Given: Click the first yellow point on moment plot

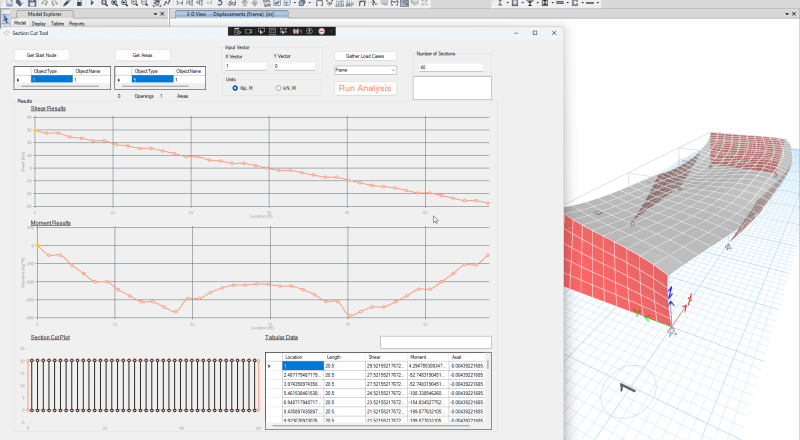Looking at the screenshot, I should click(x=37, y=246).
